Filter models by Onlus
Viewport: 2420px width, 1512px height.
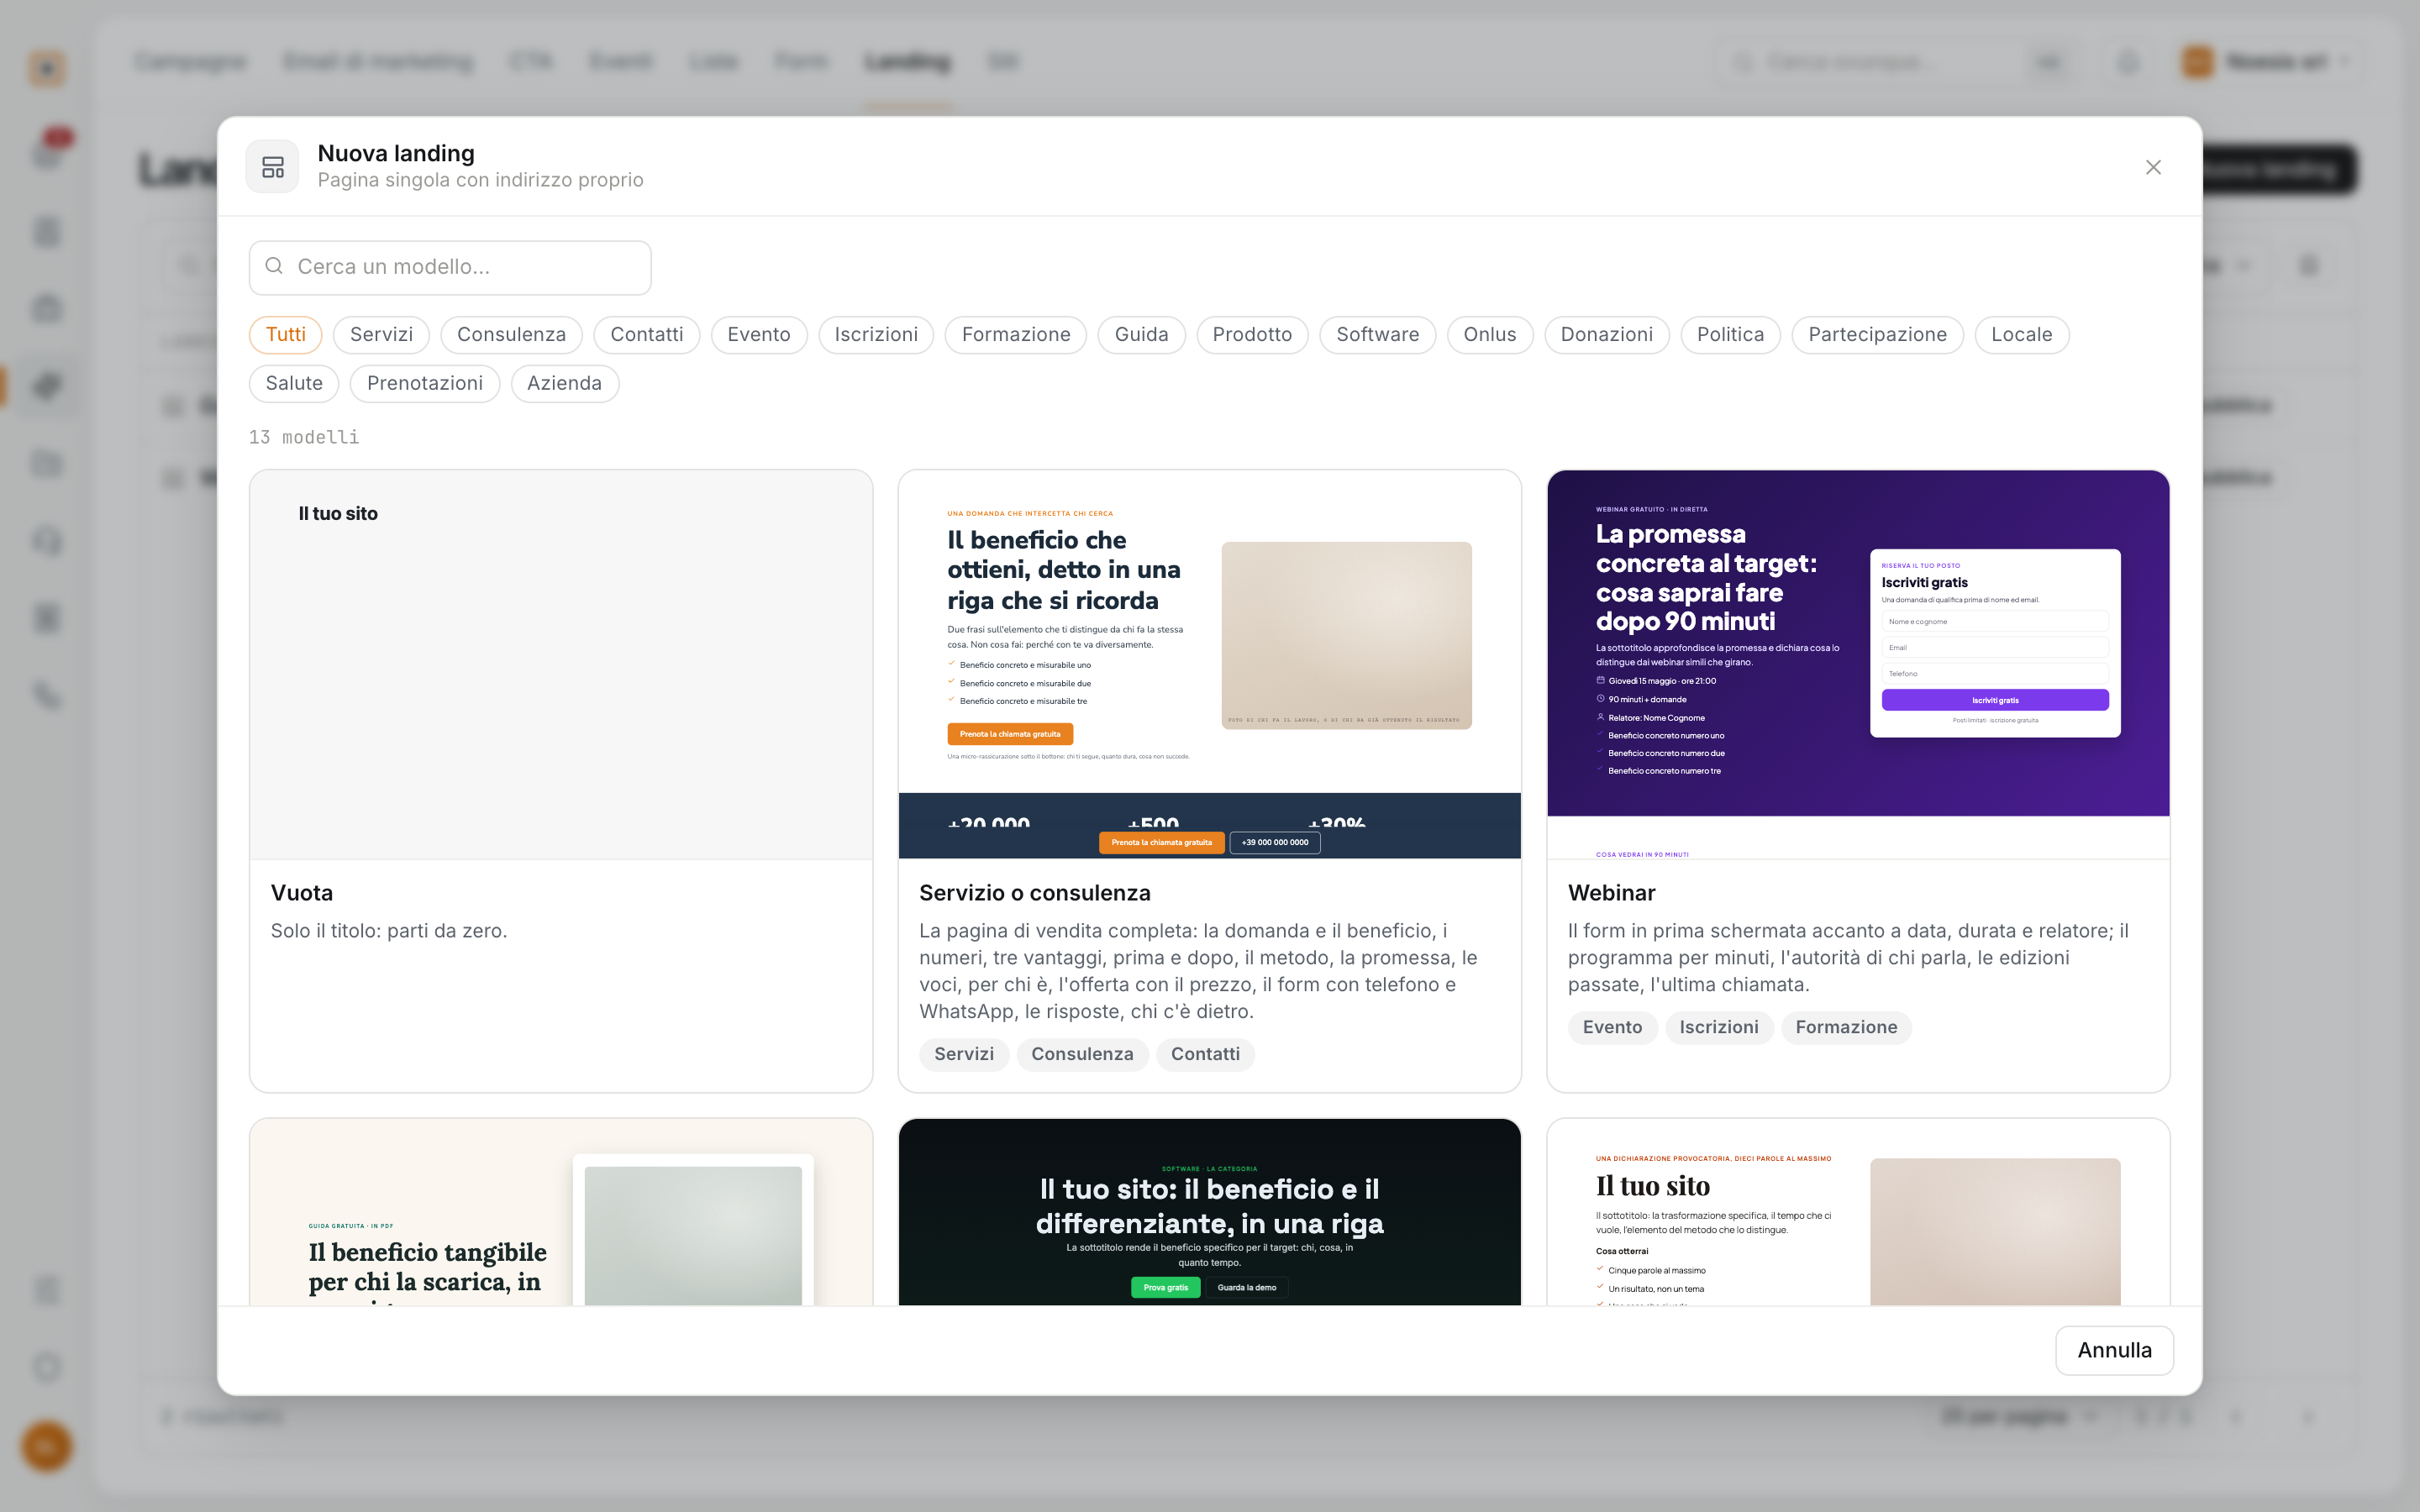(x=1490, y=335)
